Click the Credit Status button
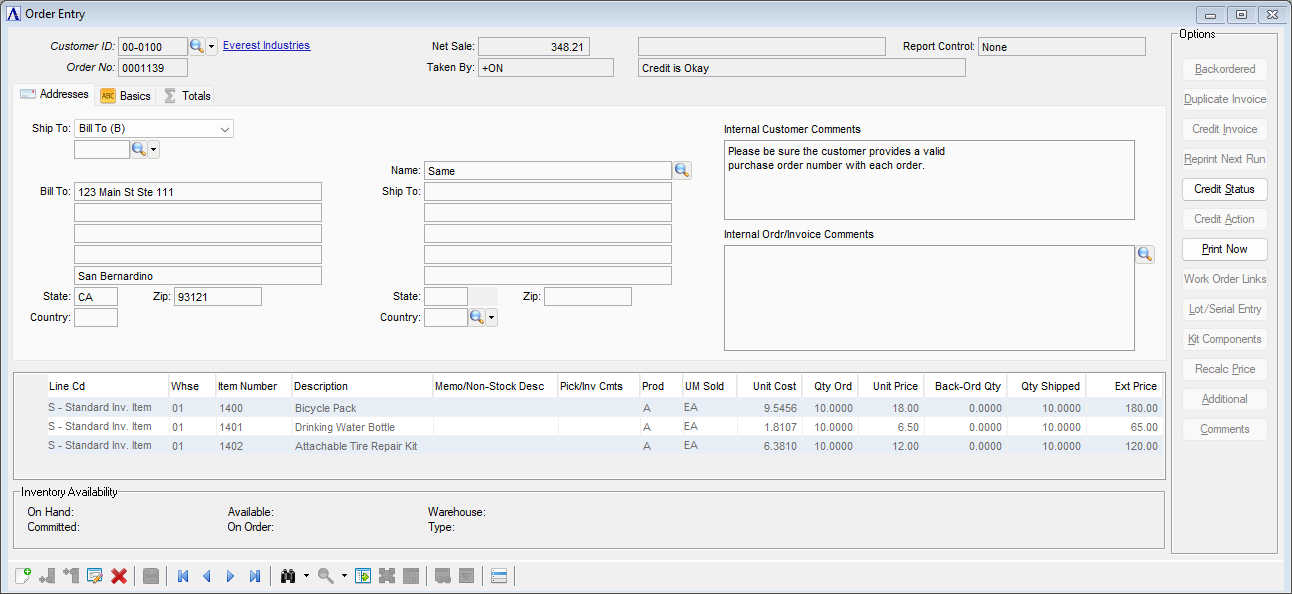This screenshot has height=594, width=1292. tap(1224, 189)
